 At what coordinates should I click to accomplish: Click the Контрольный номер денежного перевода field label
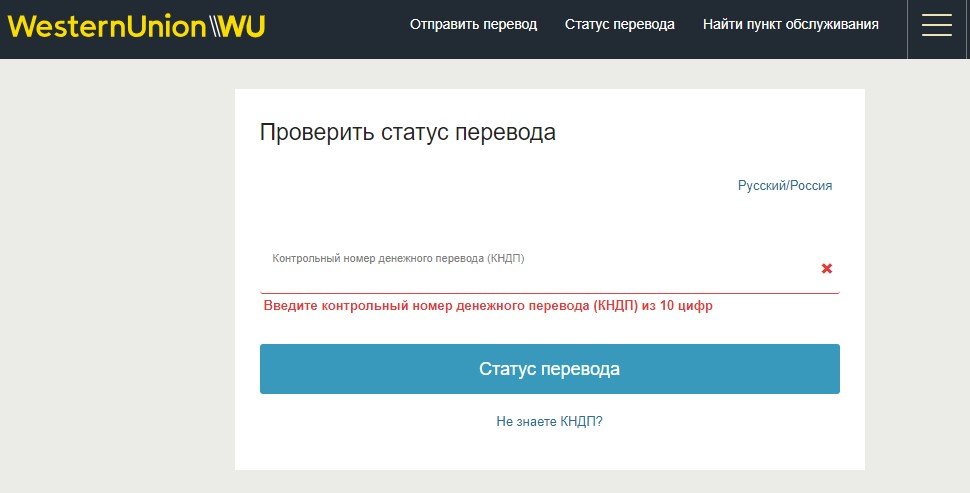coord(398,258)
